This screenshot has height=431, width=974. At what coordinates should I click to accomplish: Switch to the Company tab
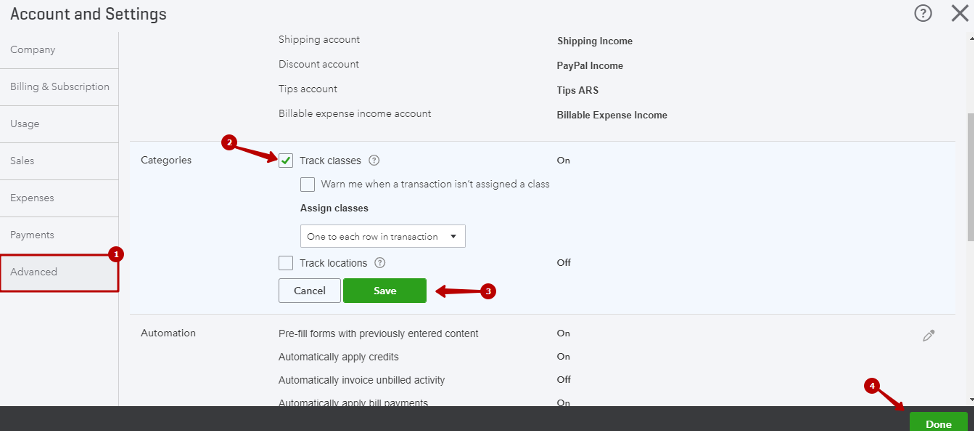point(59,50)
